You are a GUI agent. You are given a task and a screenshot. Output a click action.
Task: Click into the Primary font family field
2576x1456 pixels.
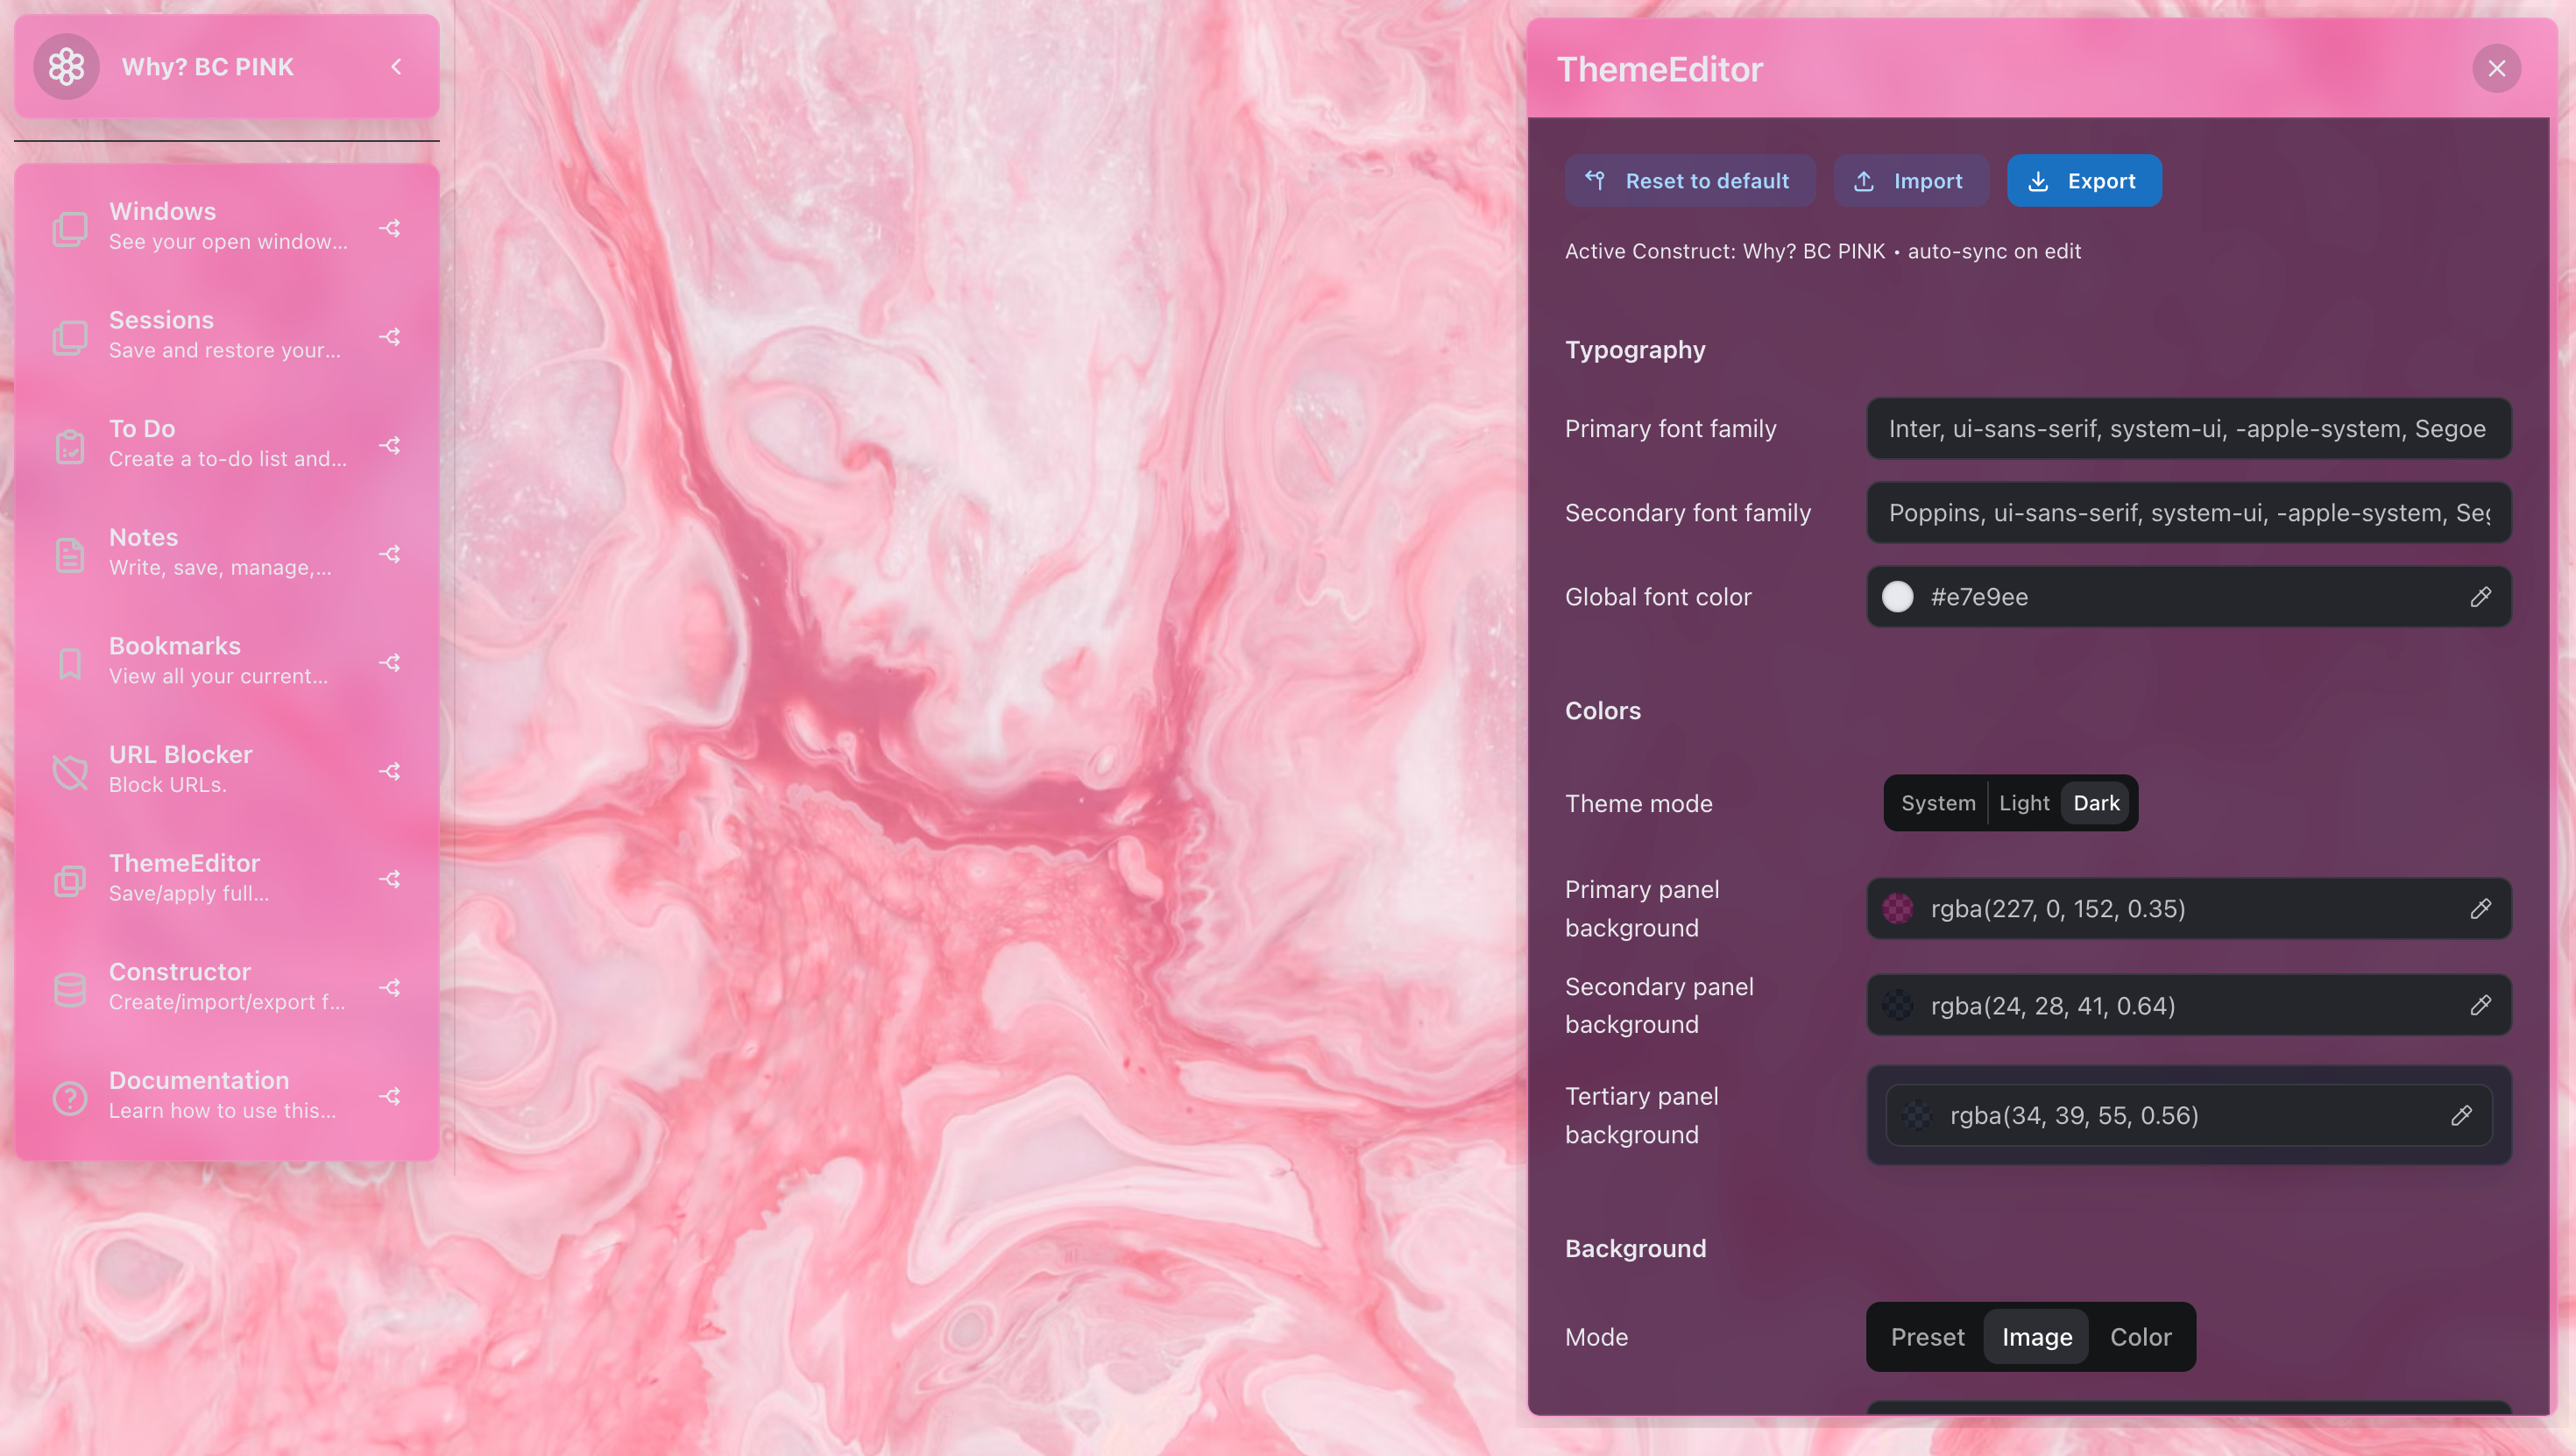(2187, 429)
